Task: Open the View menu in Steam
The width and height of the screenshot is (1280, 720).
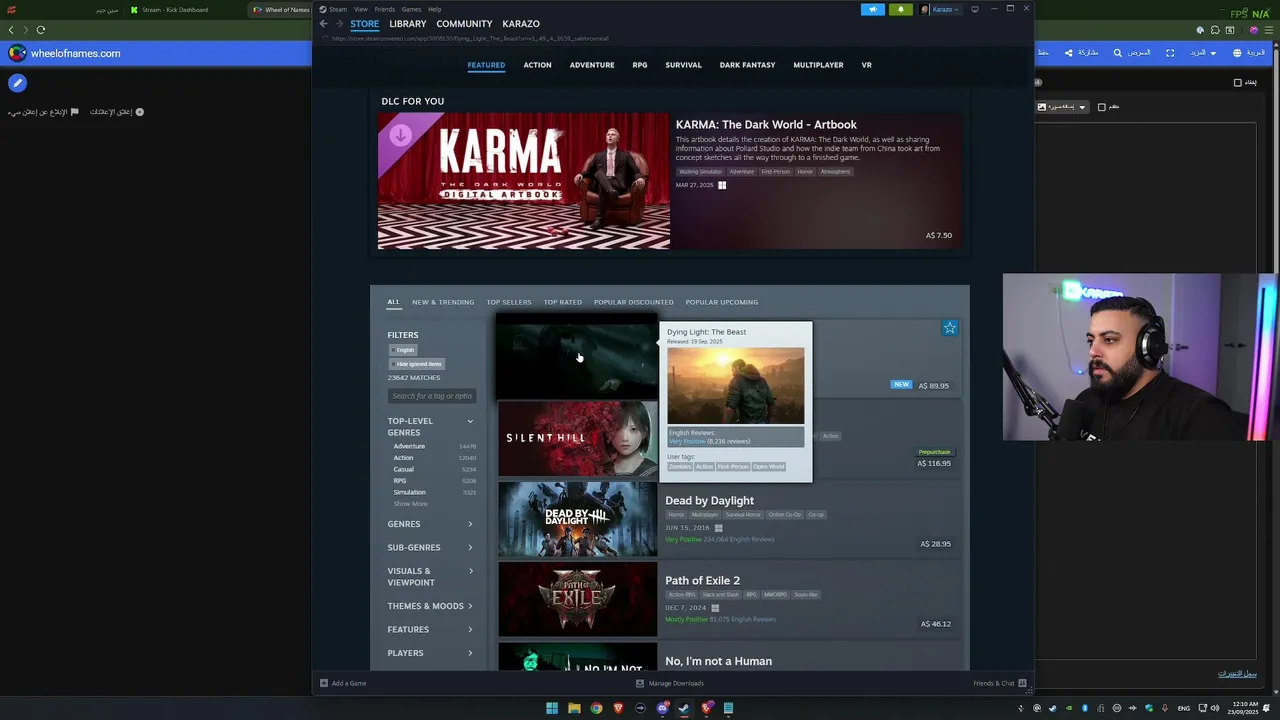Action: (x=361, y=9)
